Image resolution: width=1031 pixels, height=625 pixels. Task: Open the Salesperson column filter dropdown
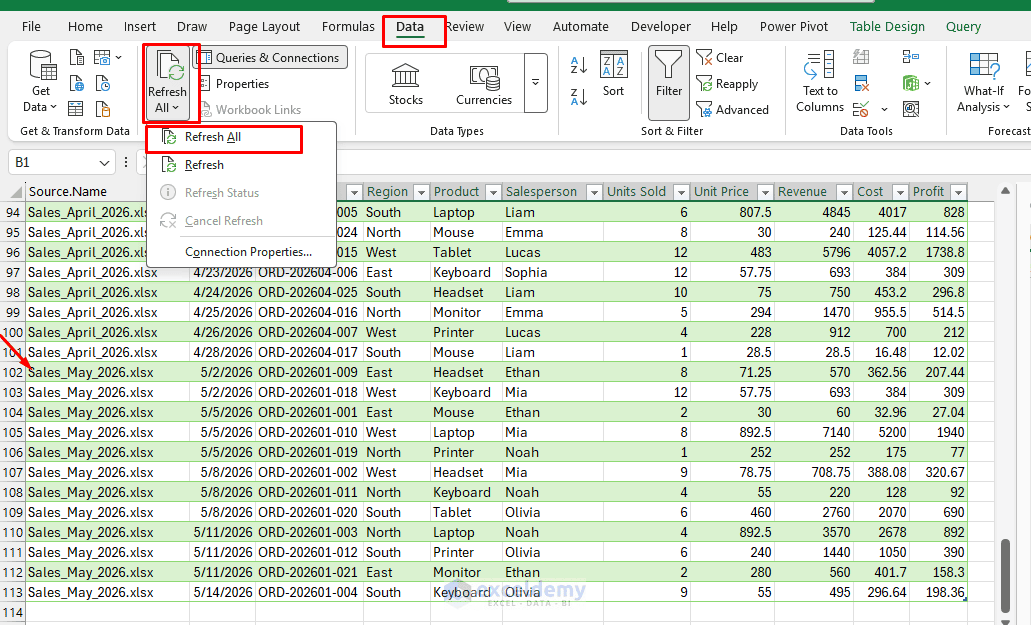pyautogui.click(x=594, y=192)
